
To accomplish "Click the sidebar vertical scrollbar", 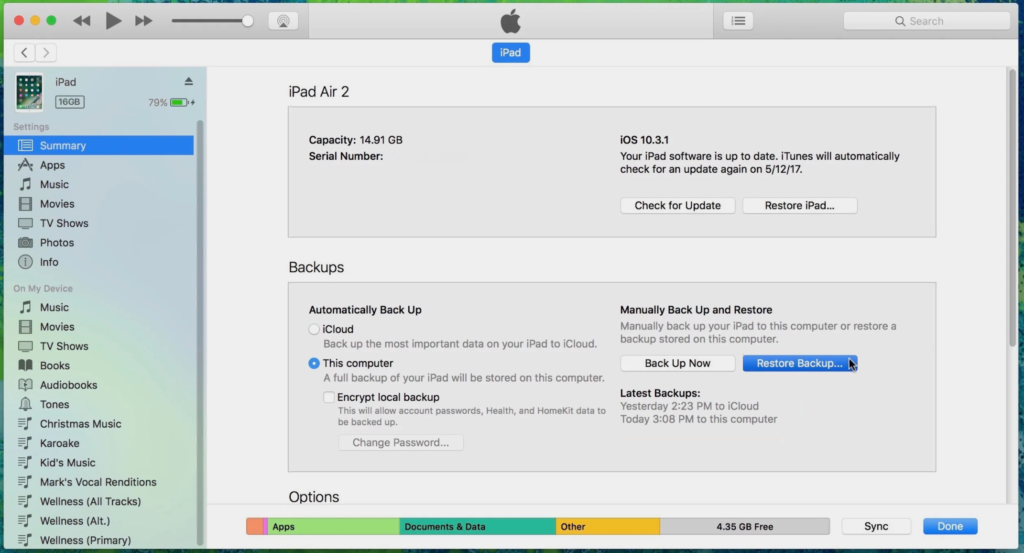I will click(200, 333).
